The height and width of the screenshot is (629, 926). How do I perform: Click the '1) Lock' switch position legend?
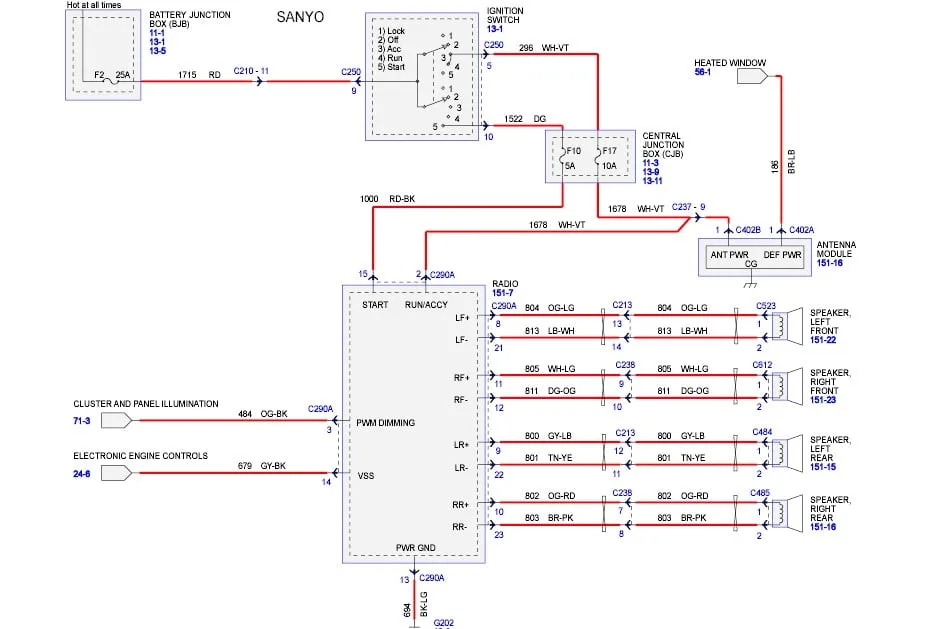(x=391, y=31)
